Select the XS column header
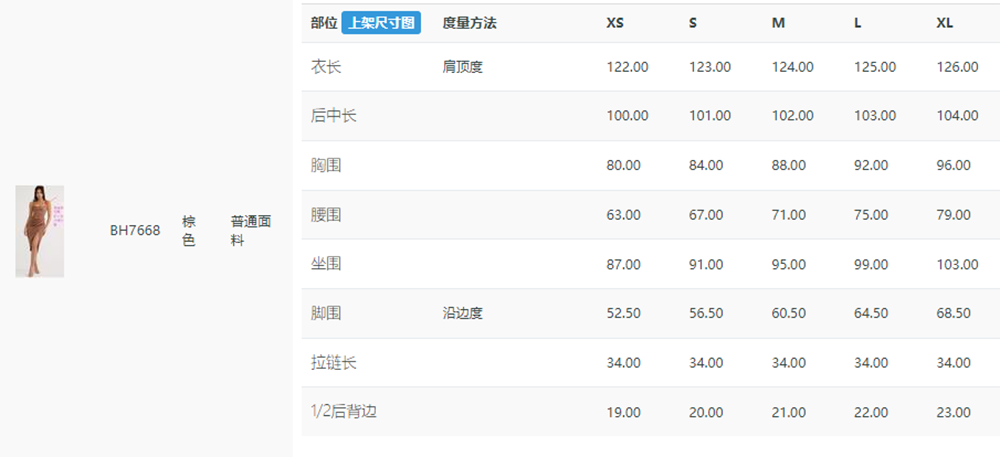The image size is (1000, 457). 615,24
